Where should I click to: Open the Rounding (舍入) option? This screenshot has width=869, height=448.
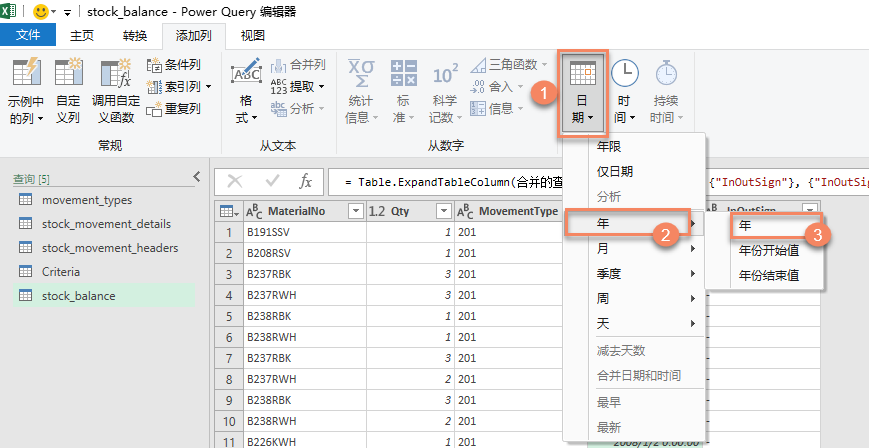click(x=497, y=86)
